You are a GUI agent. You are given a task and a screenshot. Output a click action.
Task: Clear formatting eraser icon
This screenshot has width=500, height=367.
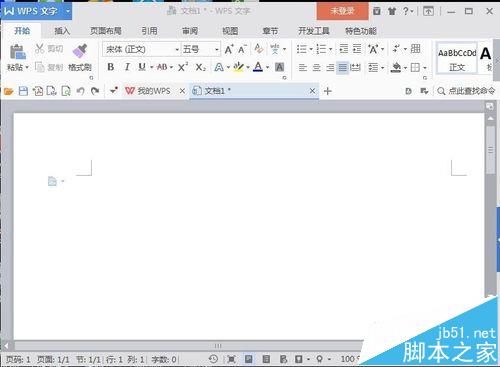[259, 49]
